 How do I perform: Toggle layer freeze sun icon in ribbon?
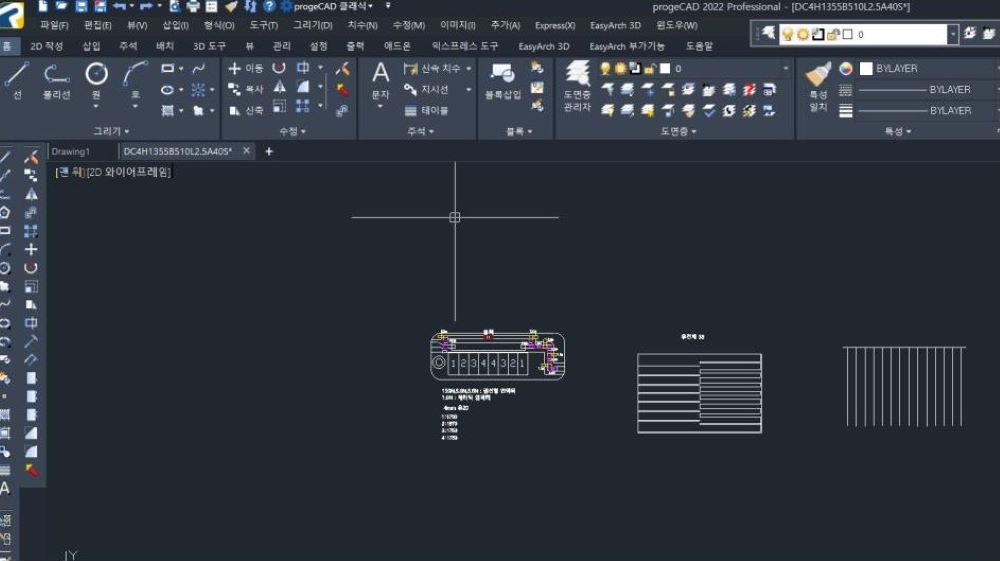pyautogui.click(x=619, y=68)
